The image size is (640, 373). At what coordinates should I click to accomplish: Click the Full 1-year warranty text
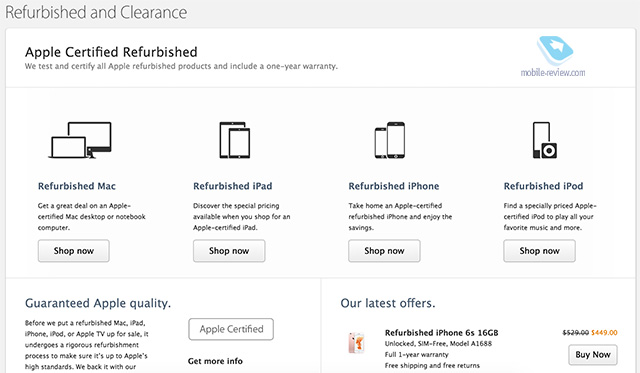[x=416, y=355]
